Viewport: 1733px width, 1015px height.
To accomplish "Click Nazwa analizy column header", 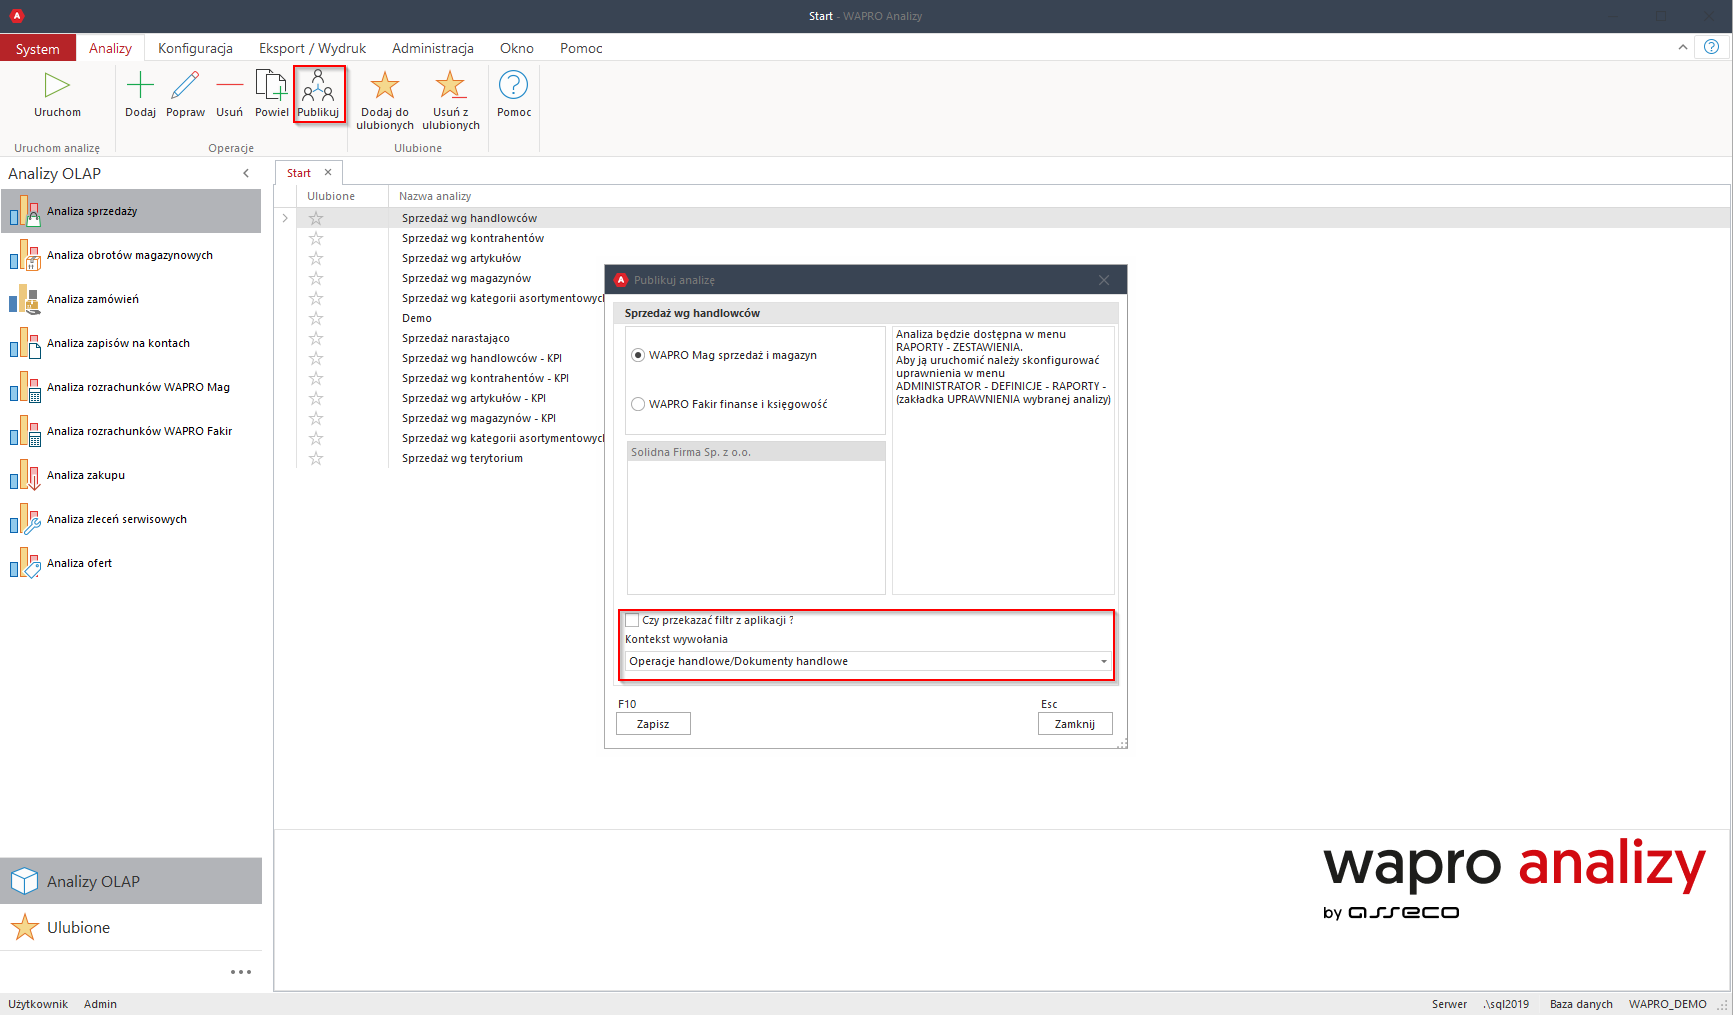I will [x=435, y=196].
